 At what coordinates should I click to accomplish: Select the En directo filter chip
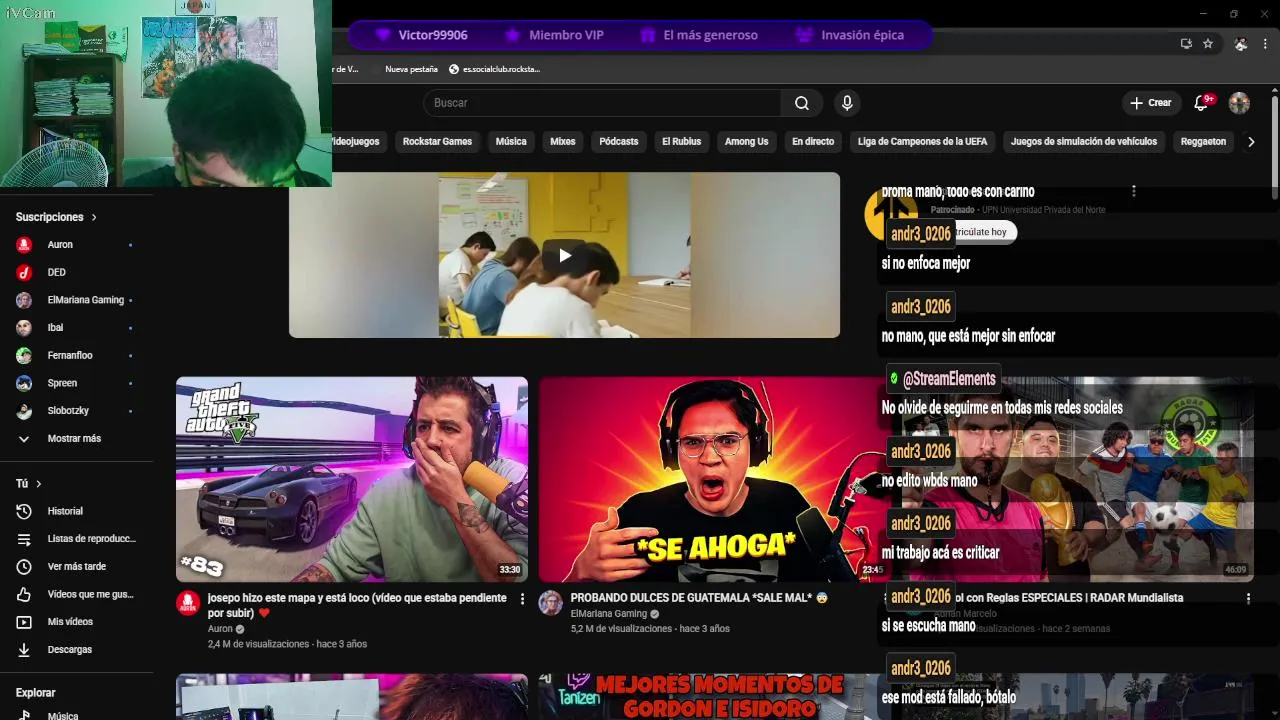tap(813, 142)
